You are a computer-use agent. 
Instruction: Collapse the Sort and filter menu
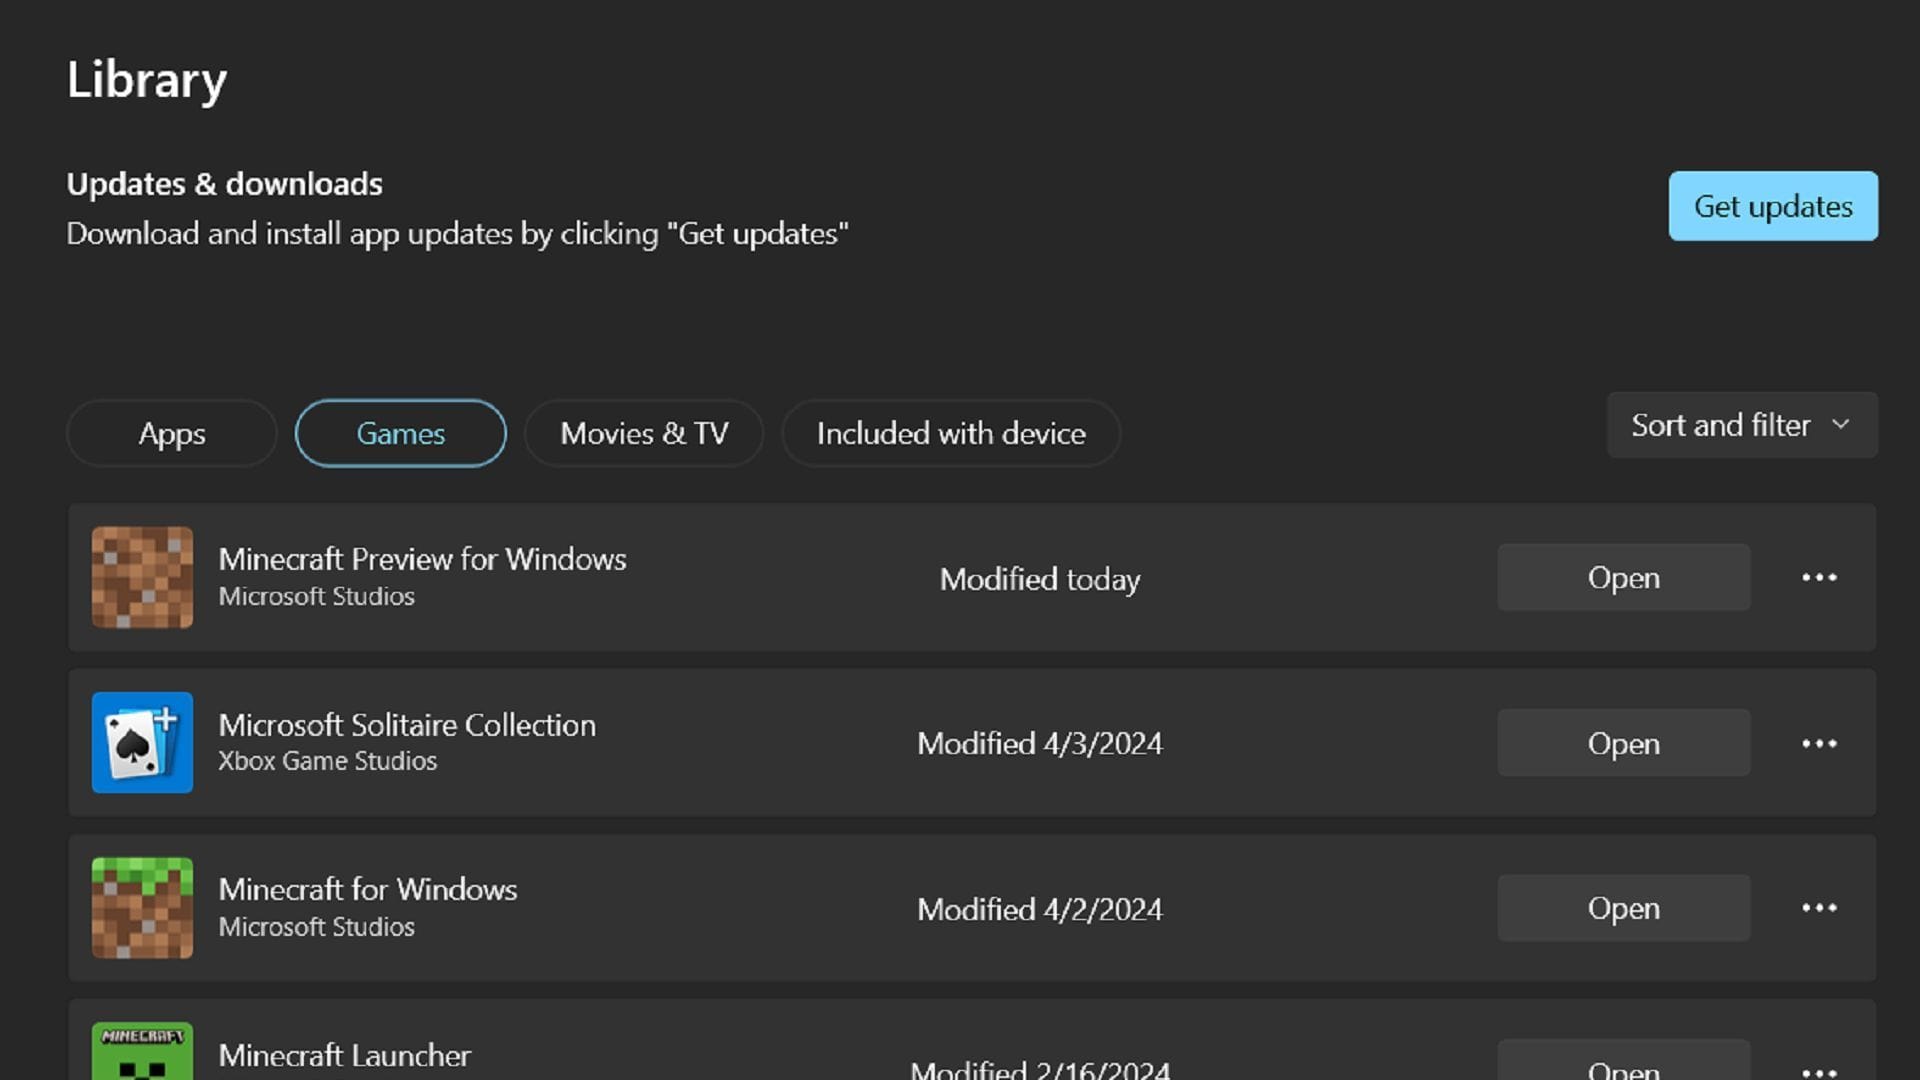1740,425
